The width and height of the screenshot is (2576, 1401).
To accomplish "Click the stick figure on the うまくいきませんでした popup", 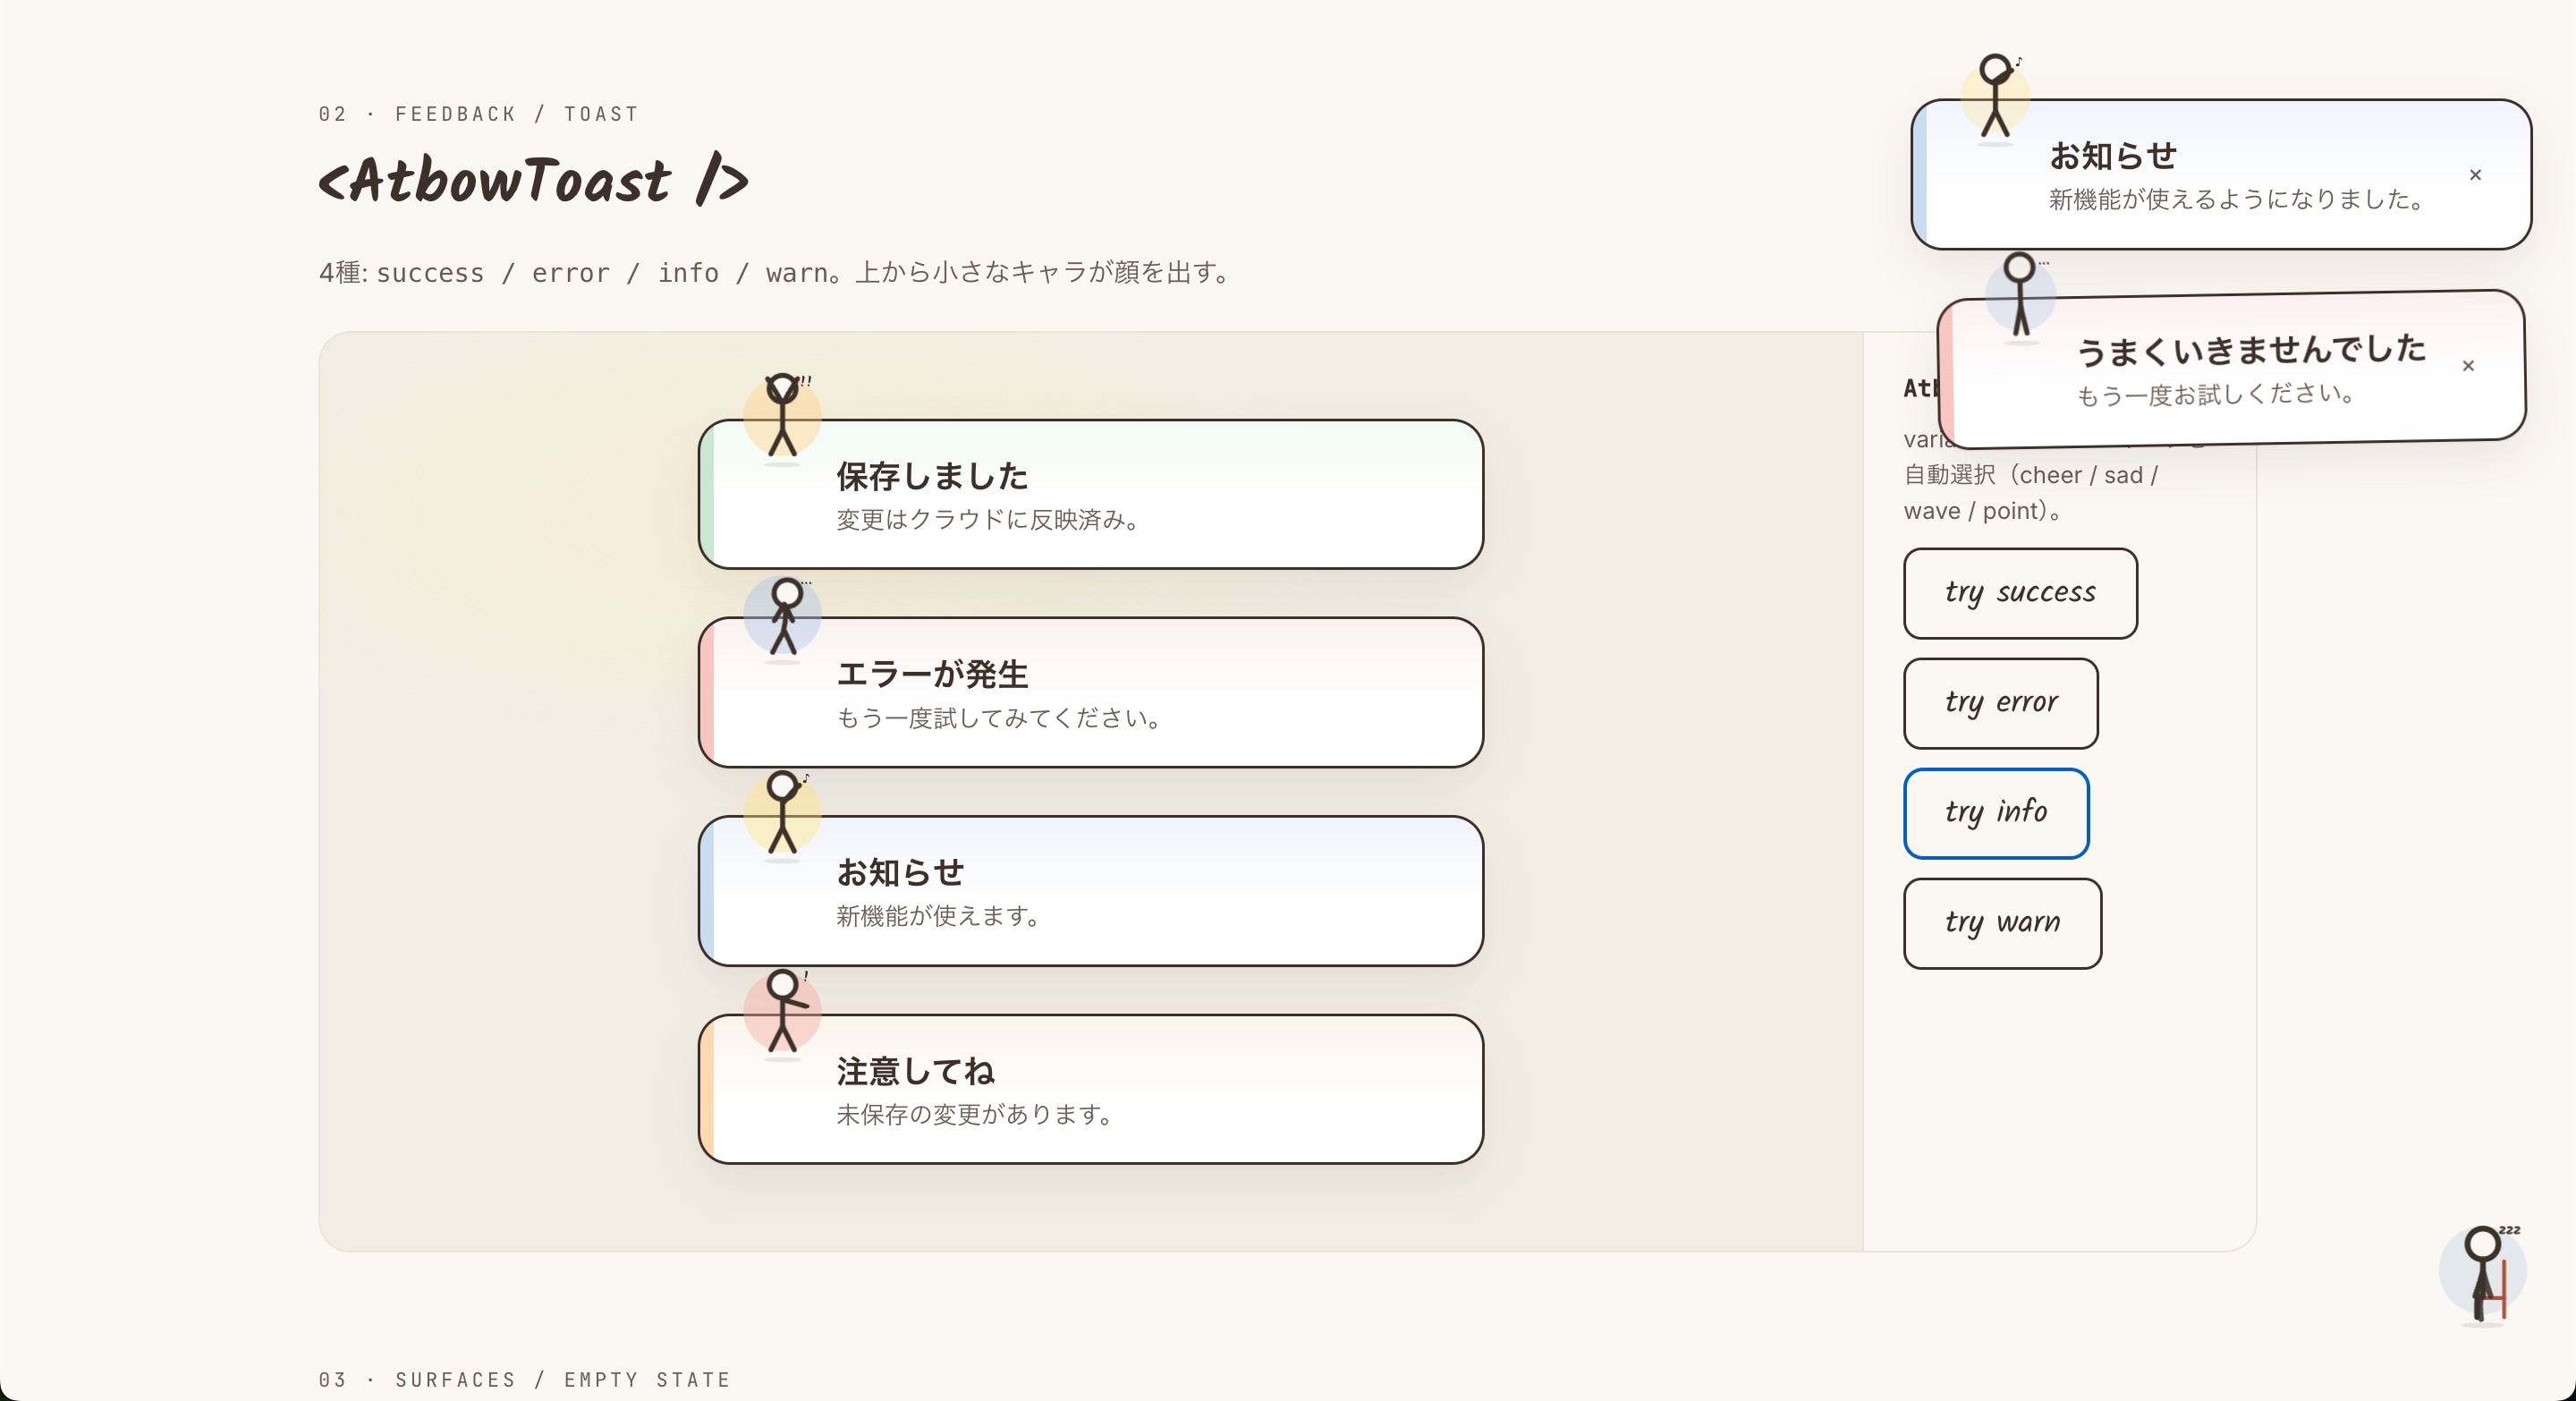I will 2020,296.
